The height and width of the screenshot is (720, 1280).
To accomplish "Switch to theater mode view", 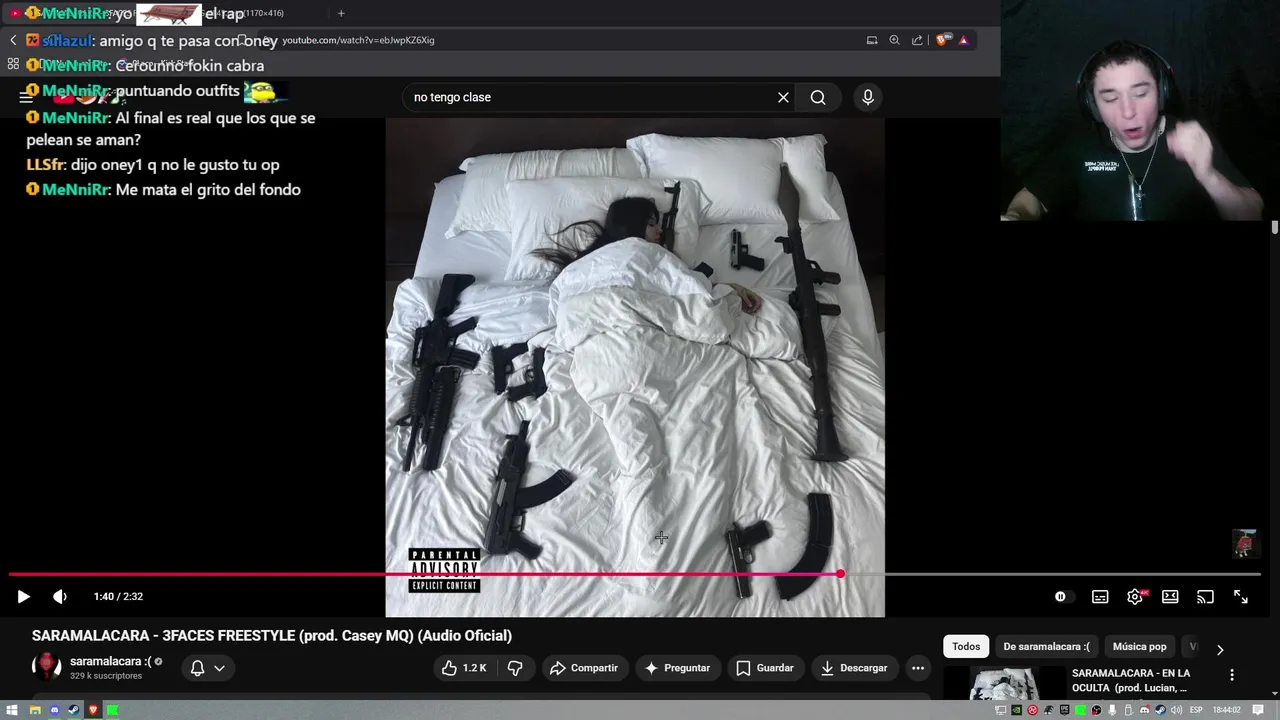I will 1170,597.
